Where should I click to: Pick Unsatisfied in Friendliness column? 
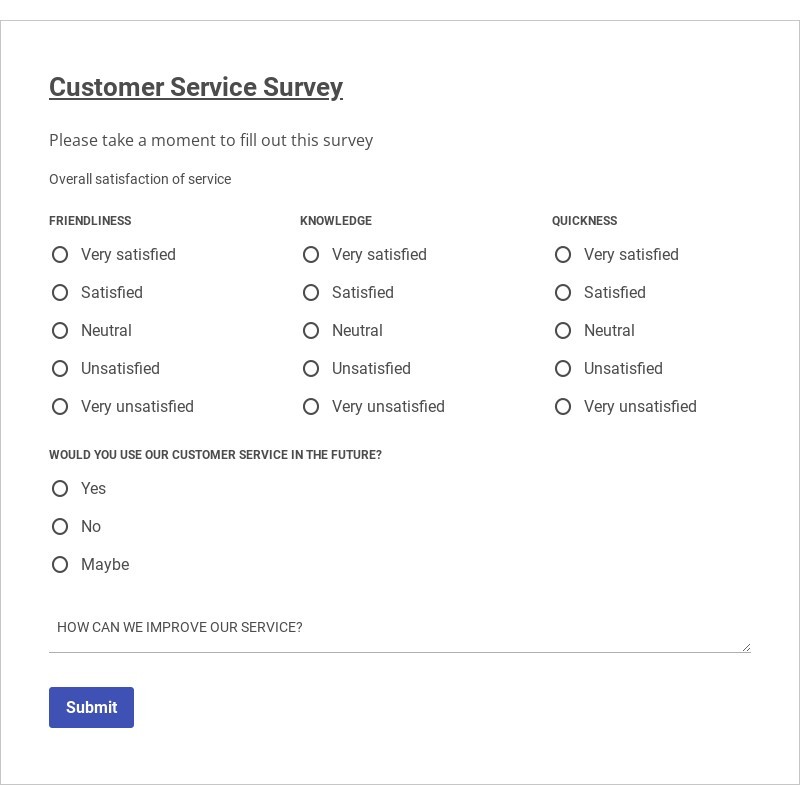60,369
